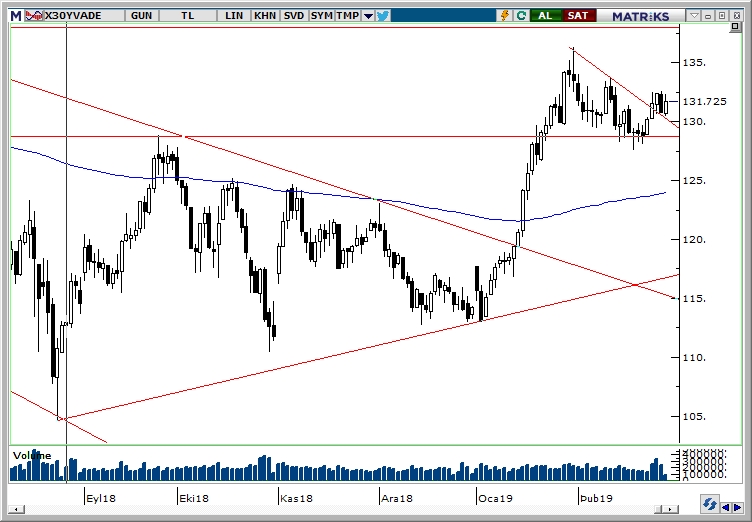
Task: Click the 131.725 current price label
Action: point(705,102)
